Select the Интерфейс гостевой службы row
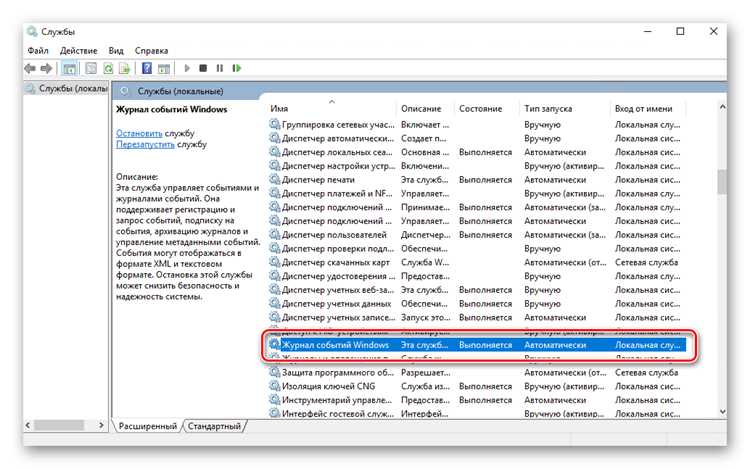Screen dimensions: 750x469 (x=477, y=414)
